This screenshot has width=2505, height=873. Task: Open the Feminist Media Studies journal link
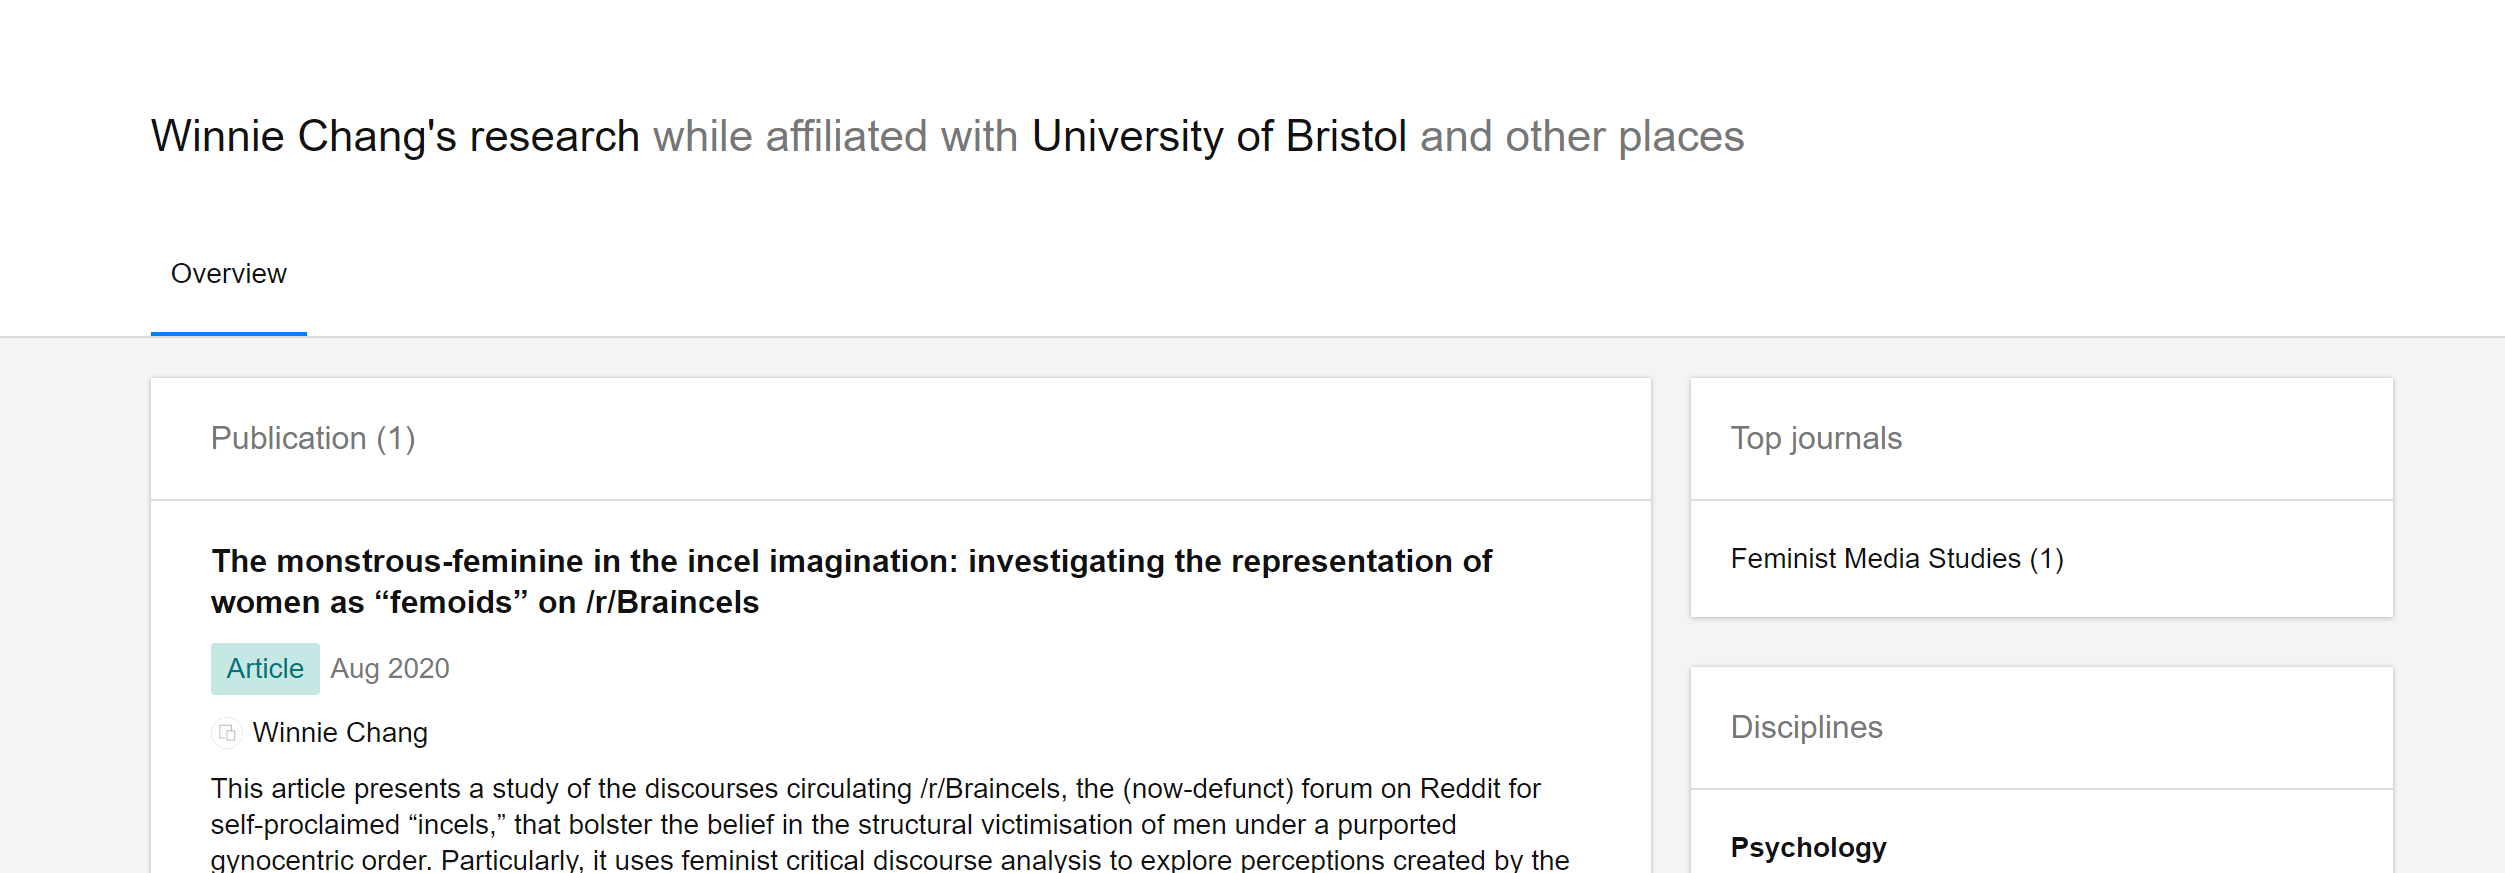pyautogui.click(x=1875, y=559)
